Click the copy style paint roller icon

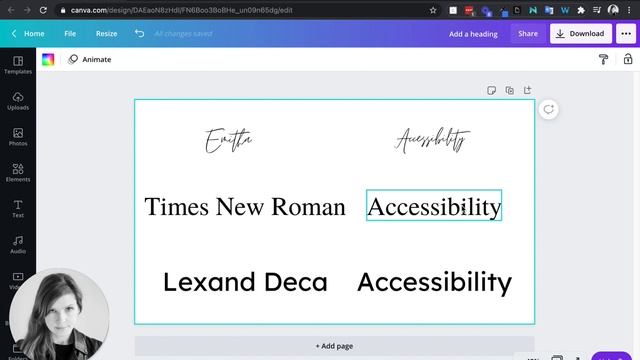[x=603, y=60]
